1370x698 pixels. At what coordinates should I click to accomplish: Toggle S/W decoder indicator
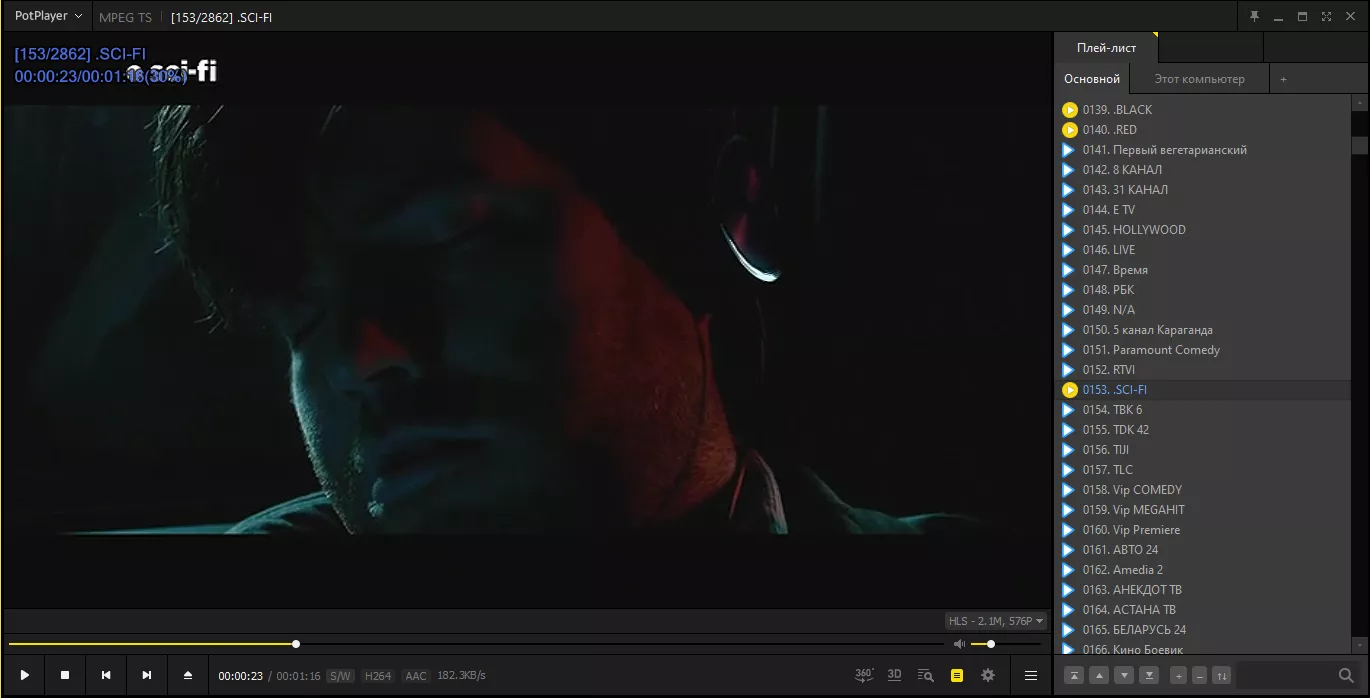point(340,676)
